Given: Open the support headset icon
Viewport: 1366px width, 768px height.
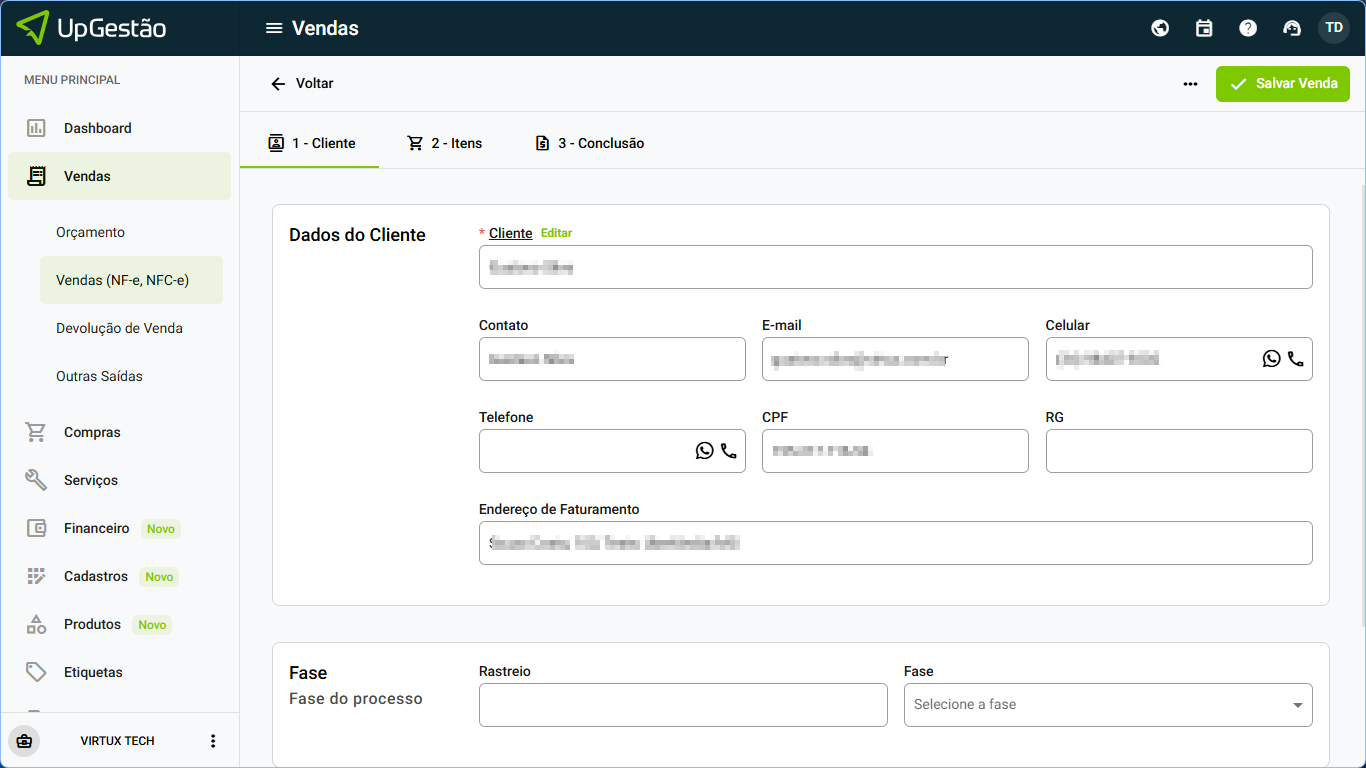Looking at the screenshot, I should (1291, 28).
